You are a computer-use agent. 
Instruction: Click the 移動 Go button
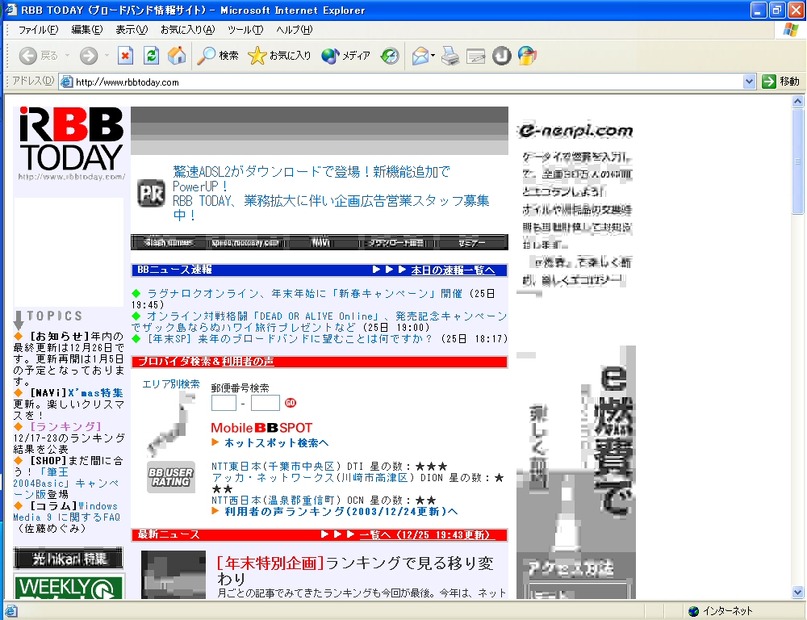[x=781, y=81]
